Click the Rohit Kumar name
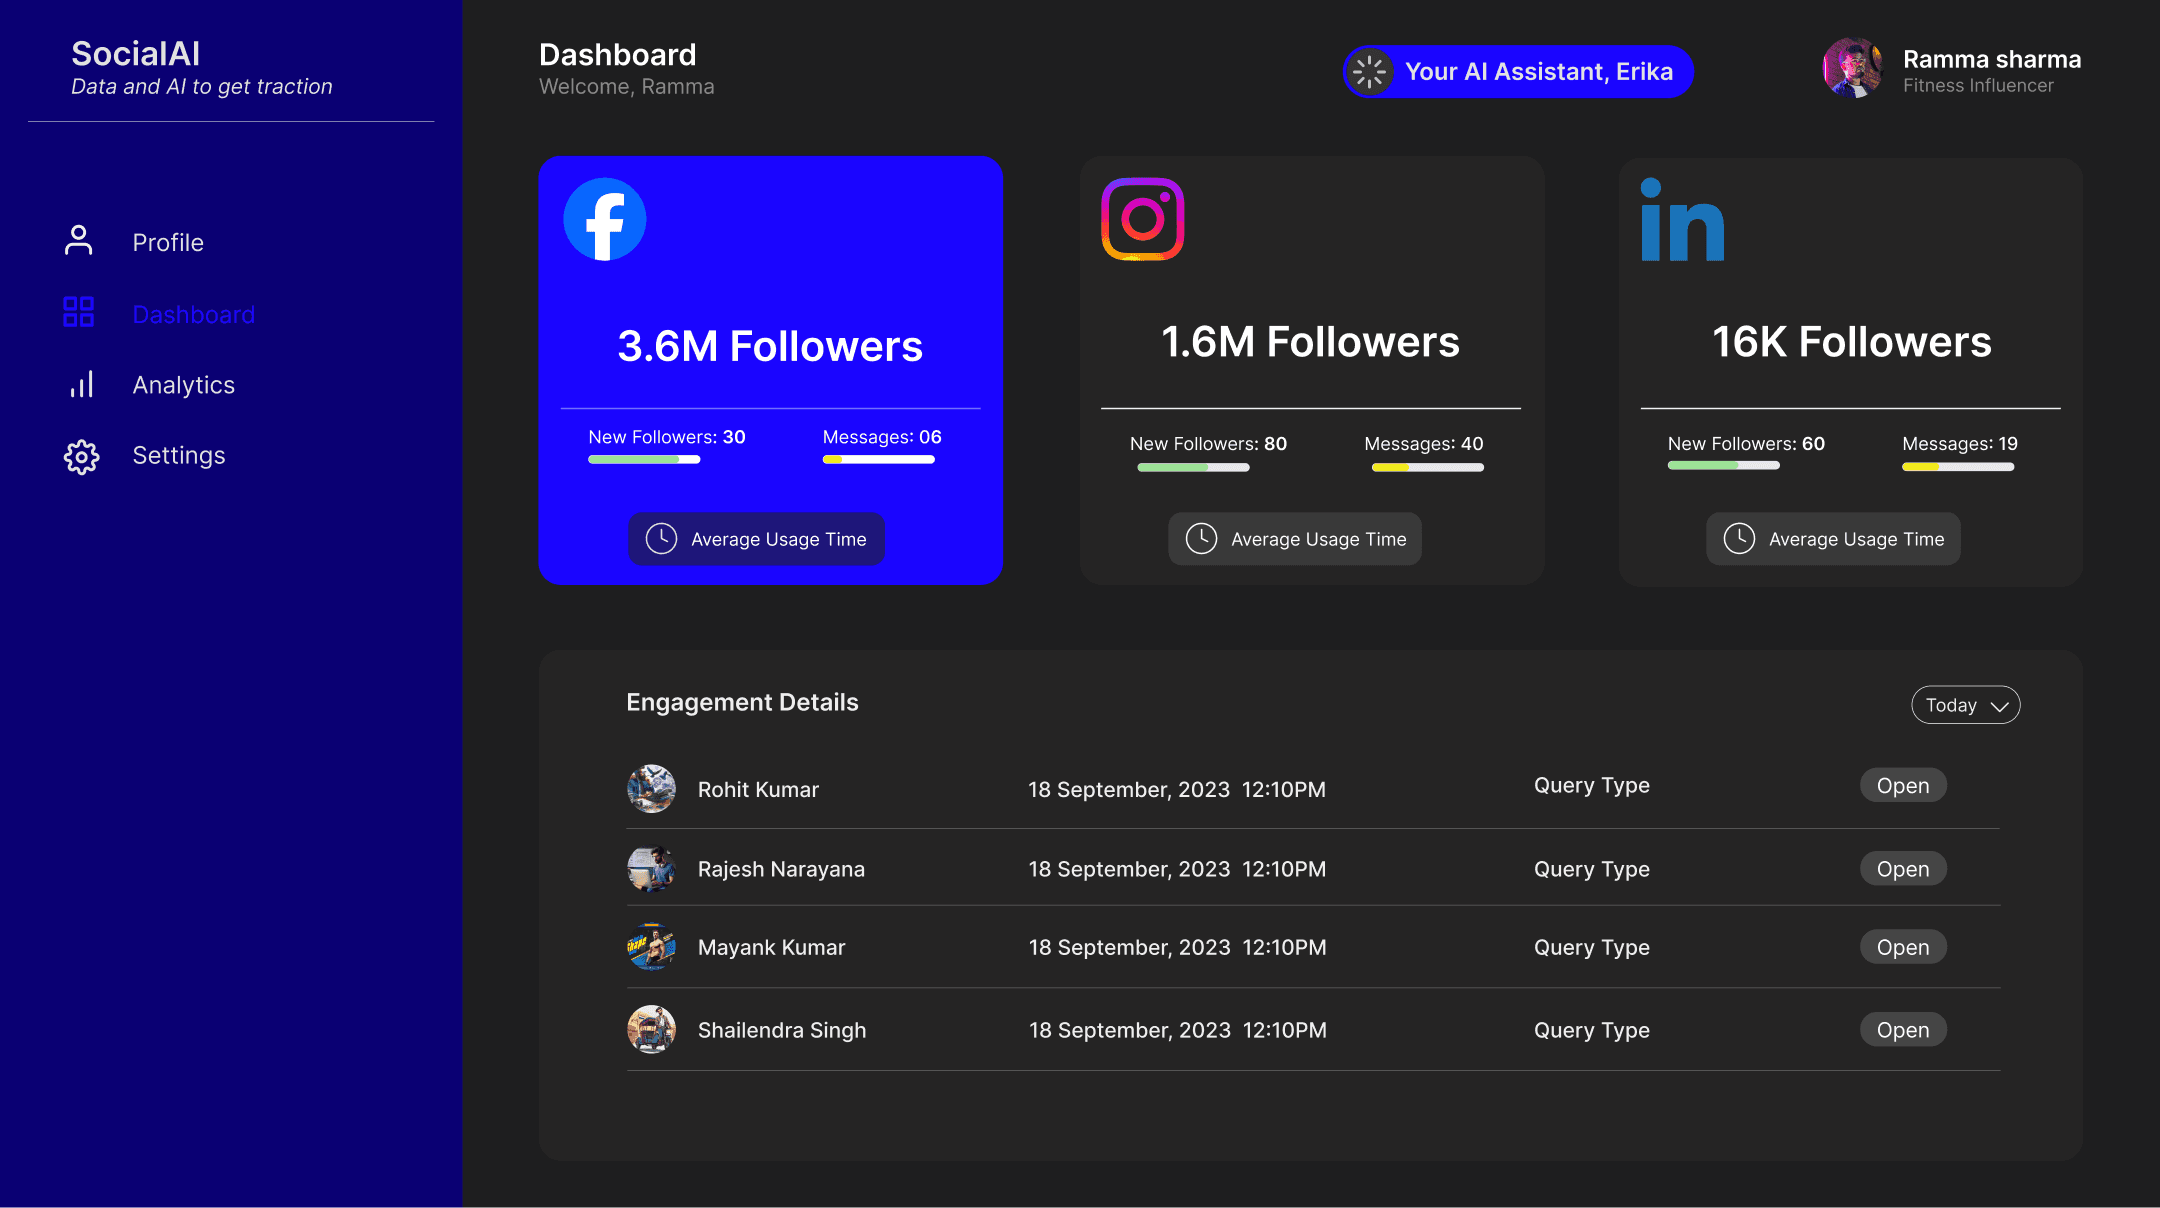 [758, 790]
